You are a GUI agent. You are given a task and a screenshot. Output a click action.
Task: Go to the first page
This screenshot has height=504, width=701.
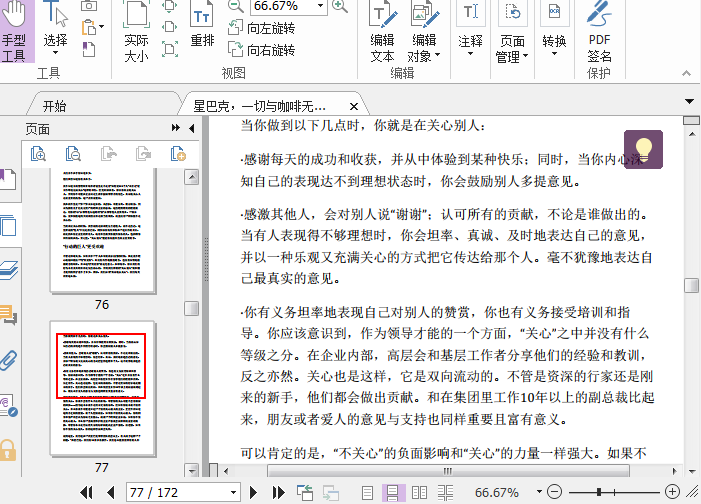click(86, 492)
